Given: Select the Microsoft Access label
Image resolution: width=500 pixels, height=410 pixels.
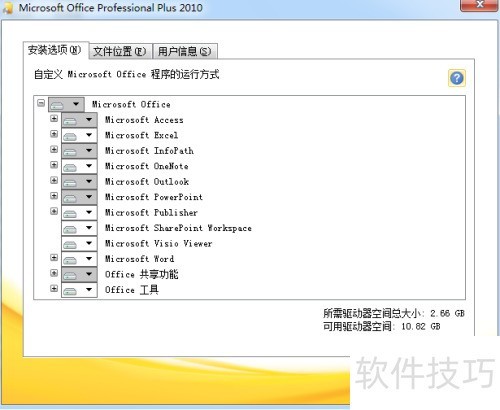Looking at the screenshot, I should [144, 120].
